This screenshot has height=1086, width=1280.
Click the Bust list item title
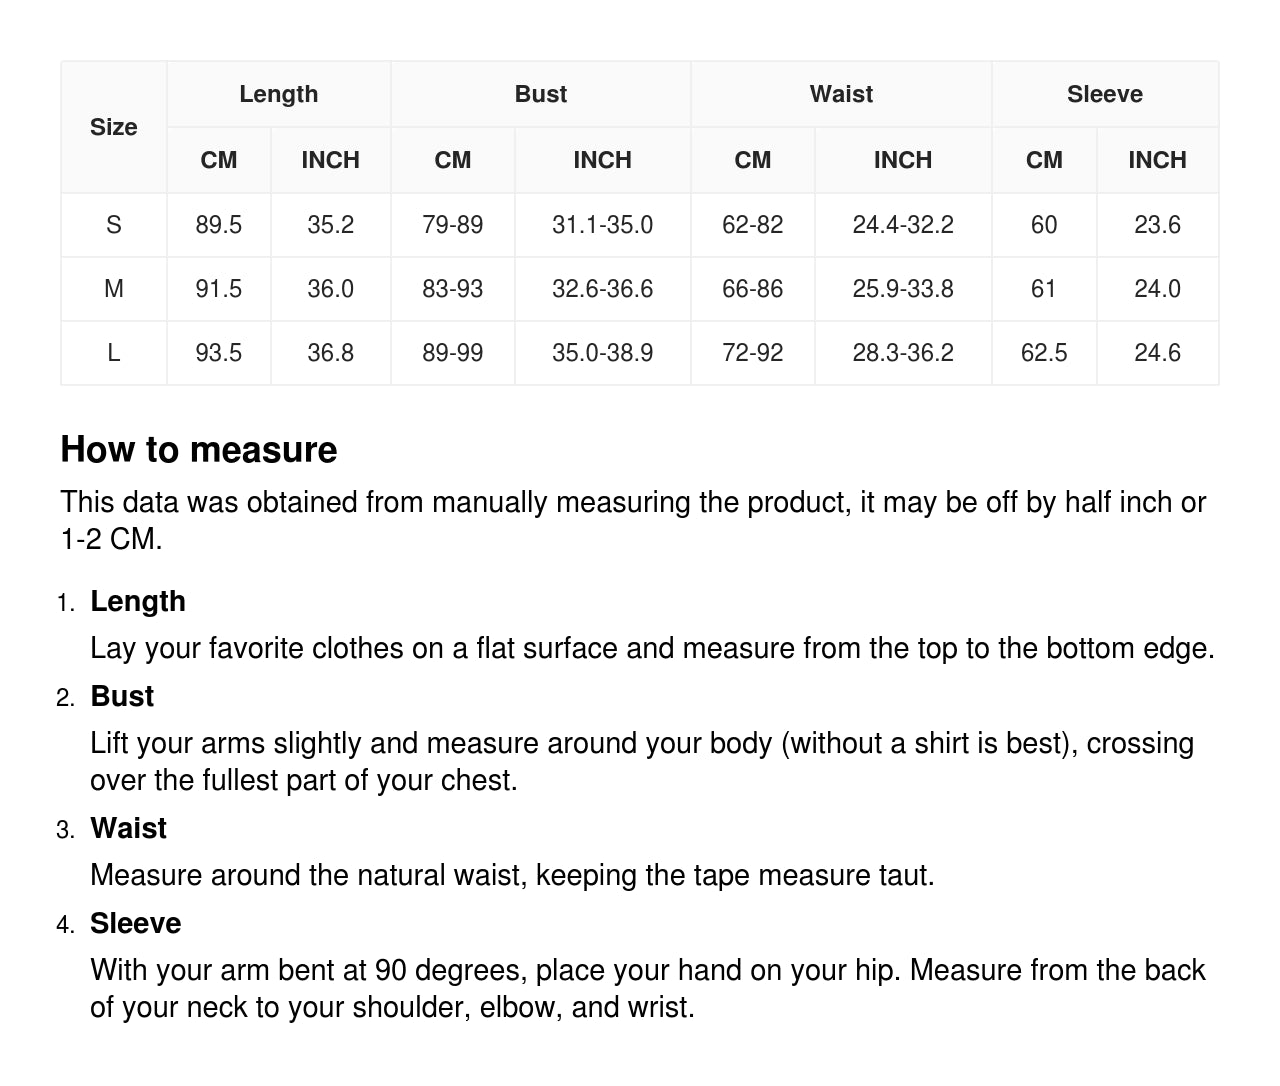[122, 696]
